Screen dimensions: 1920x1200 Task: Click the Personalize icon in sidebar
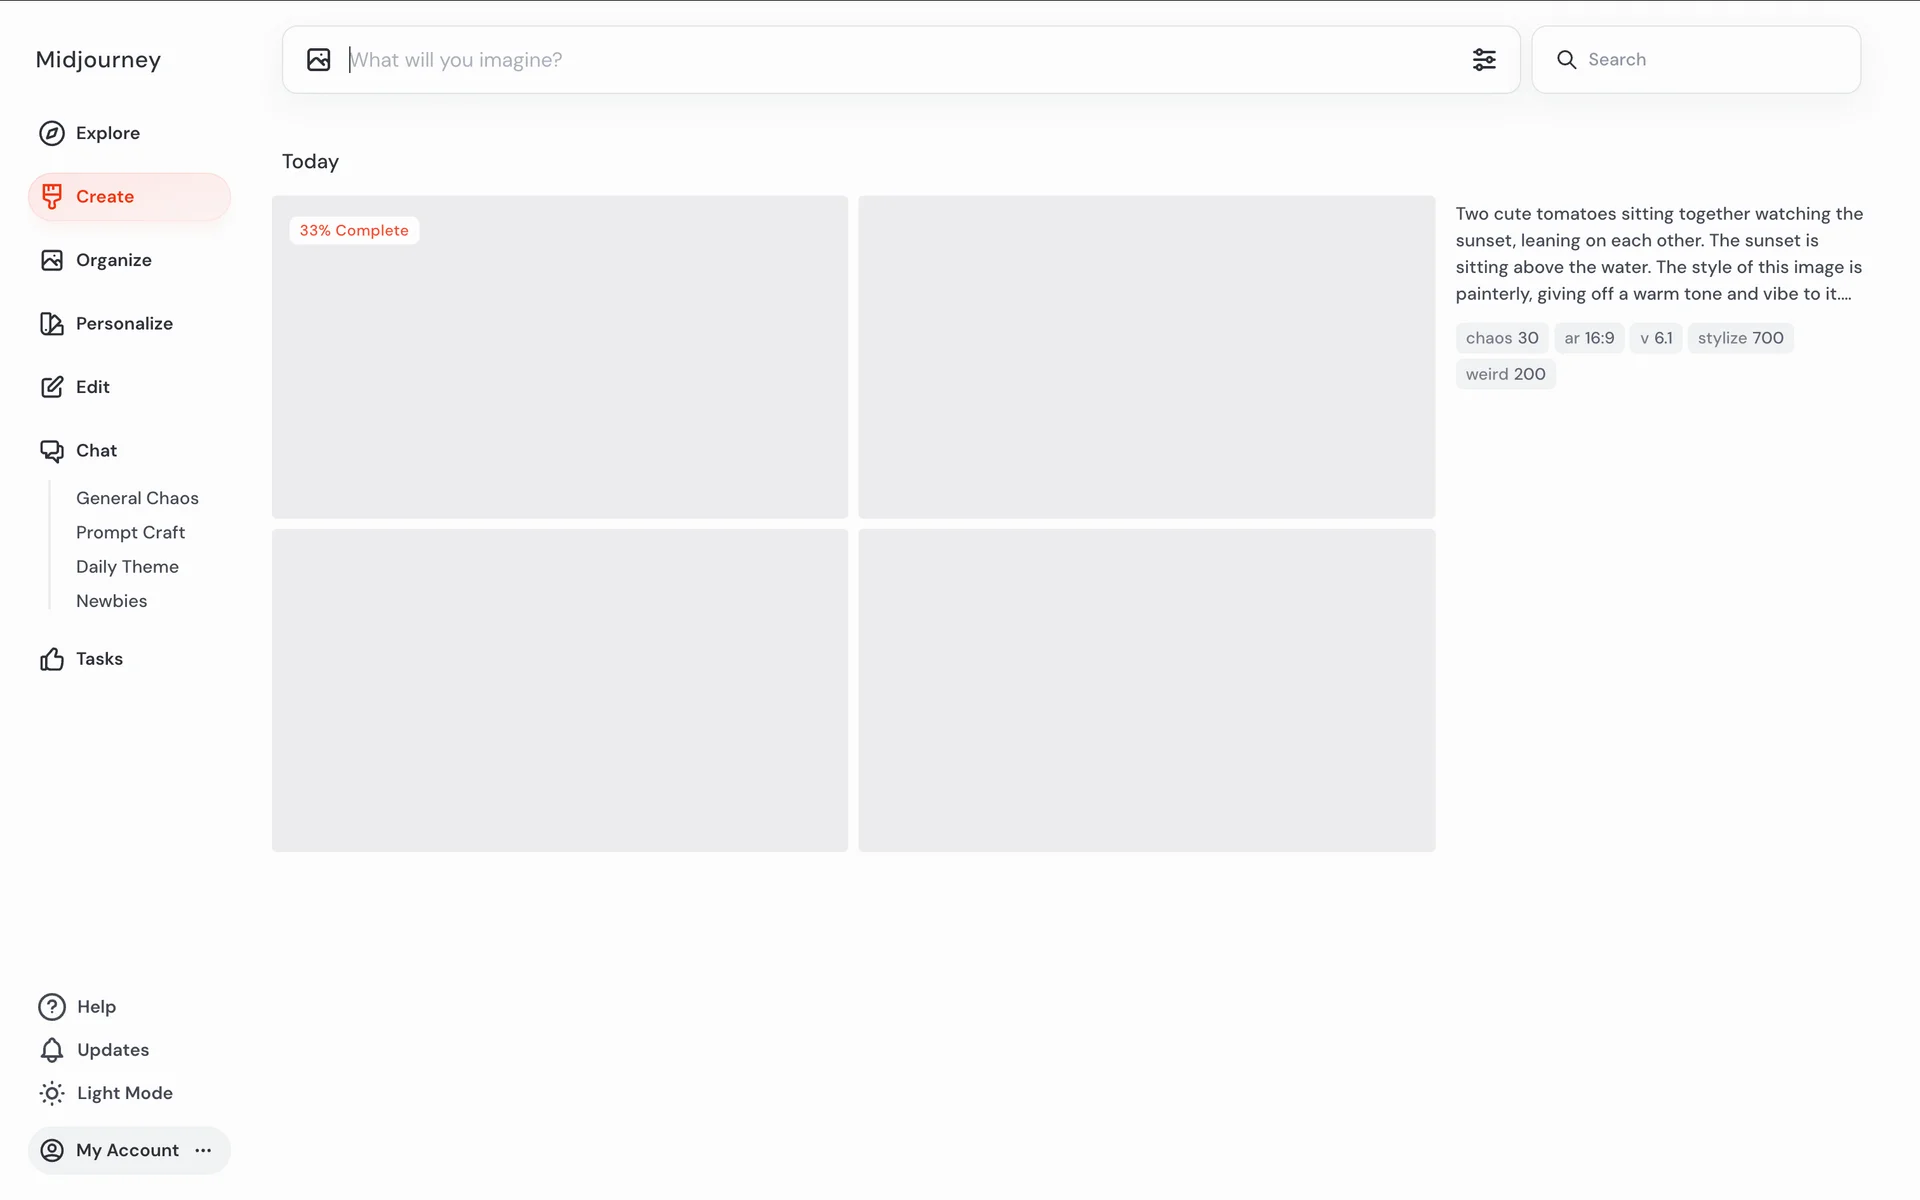click(x=52, y=324)
